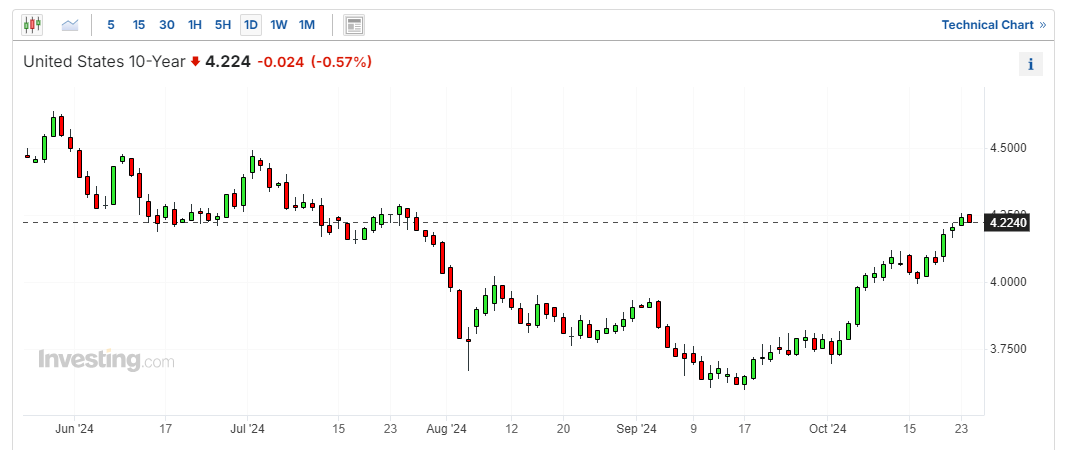Switch to the area chart icon

click(x=70, y=25)
